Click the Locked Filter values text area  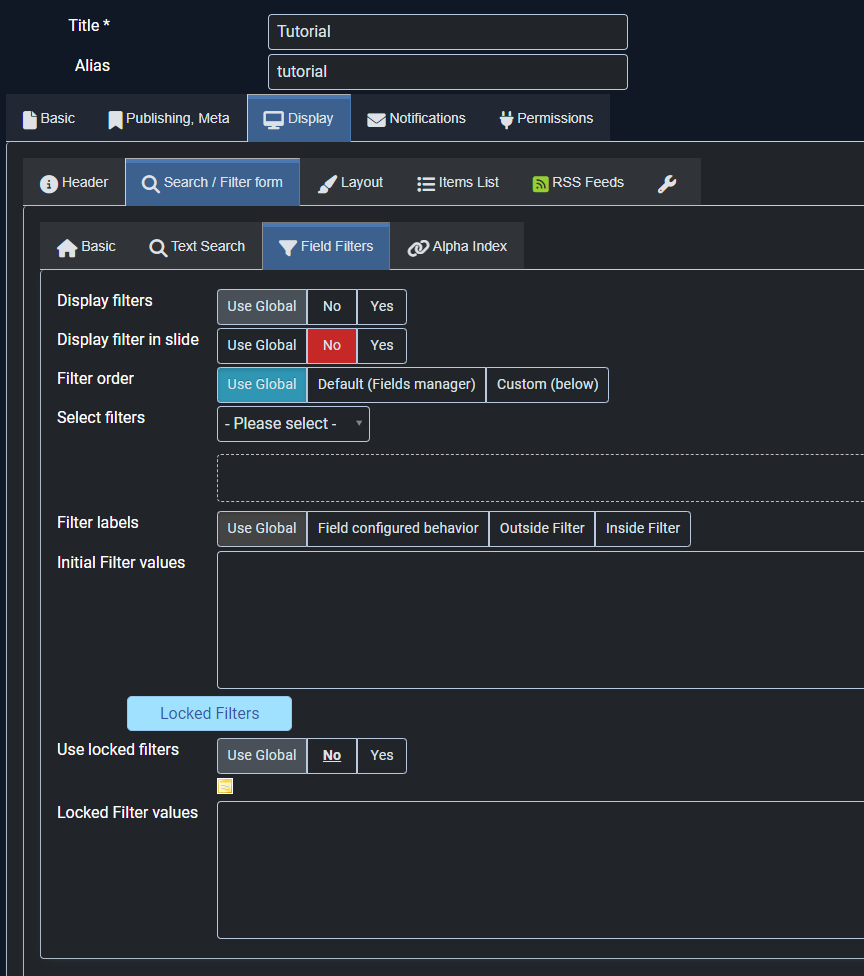pos(540,870)
